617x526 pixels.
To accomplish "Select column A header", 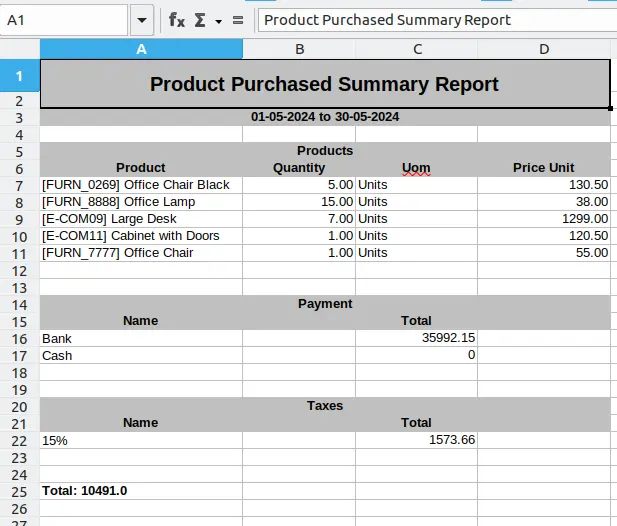I will click(x=141, y=49).
